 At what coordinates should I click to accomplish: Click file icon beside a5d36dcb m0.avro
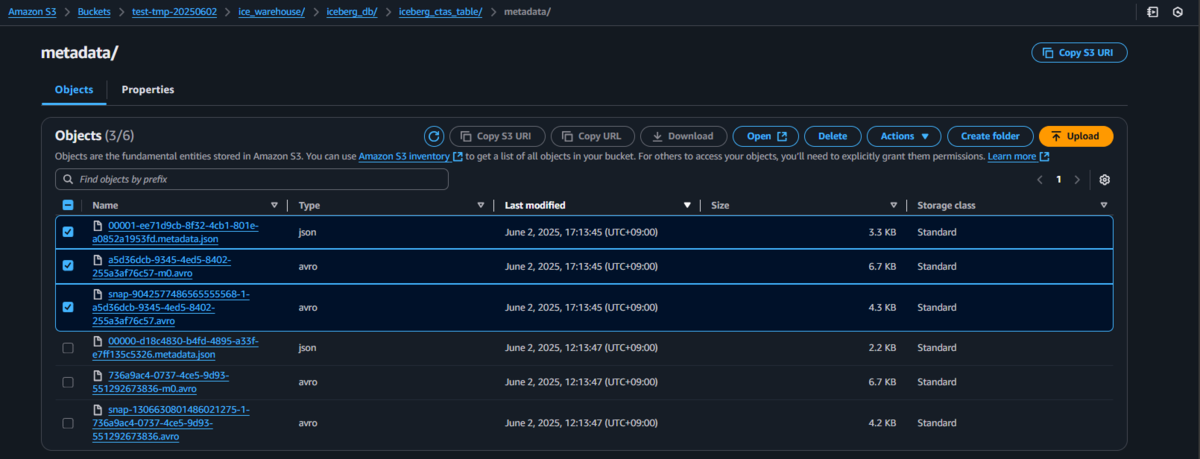98,259
